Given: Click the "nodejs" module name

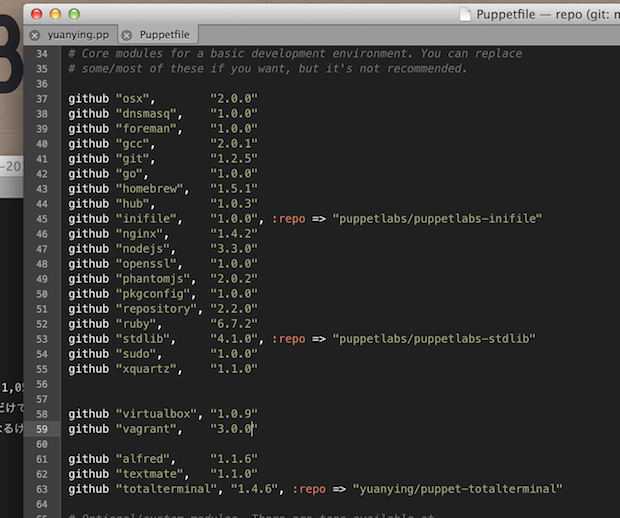Looking at the screenshot, I should coord(143,249).
